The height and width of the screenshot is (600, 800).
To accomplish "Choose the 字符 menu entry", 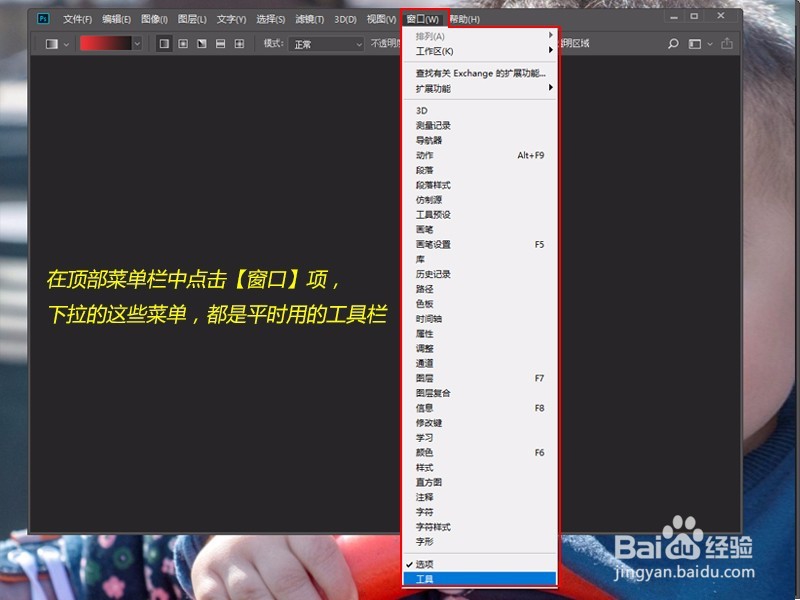I will 480,512.
